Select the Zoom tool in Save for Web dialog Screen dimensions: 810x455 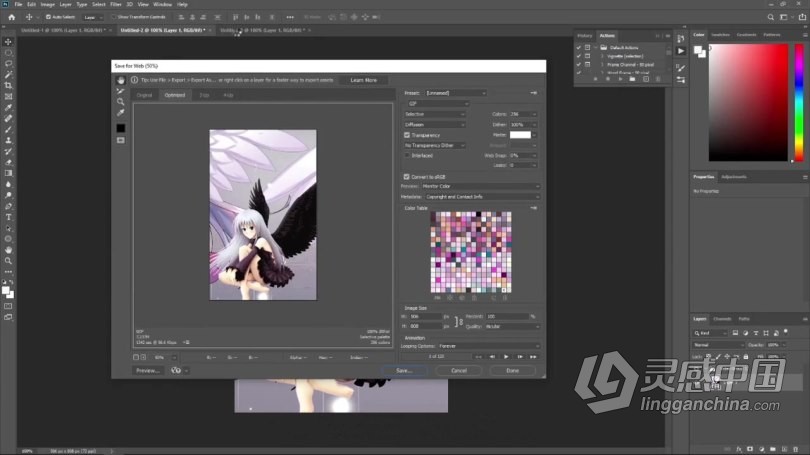(120, 102)
